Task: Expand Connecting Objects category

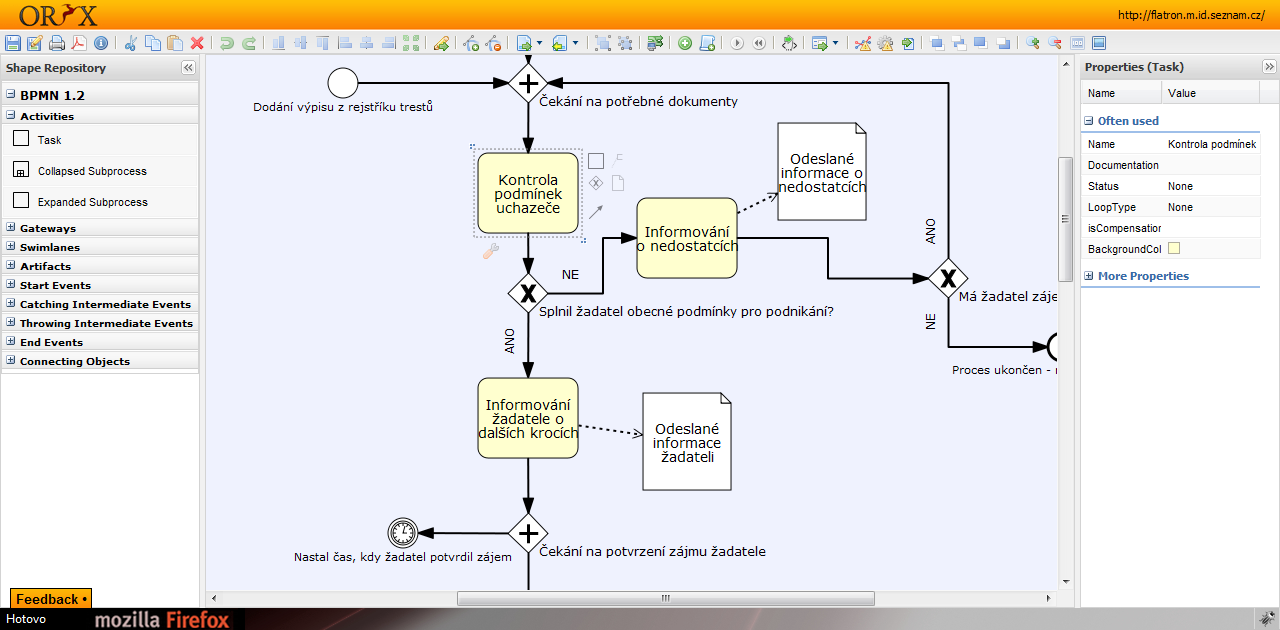Action: point(11,361)
